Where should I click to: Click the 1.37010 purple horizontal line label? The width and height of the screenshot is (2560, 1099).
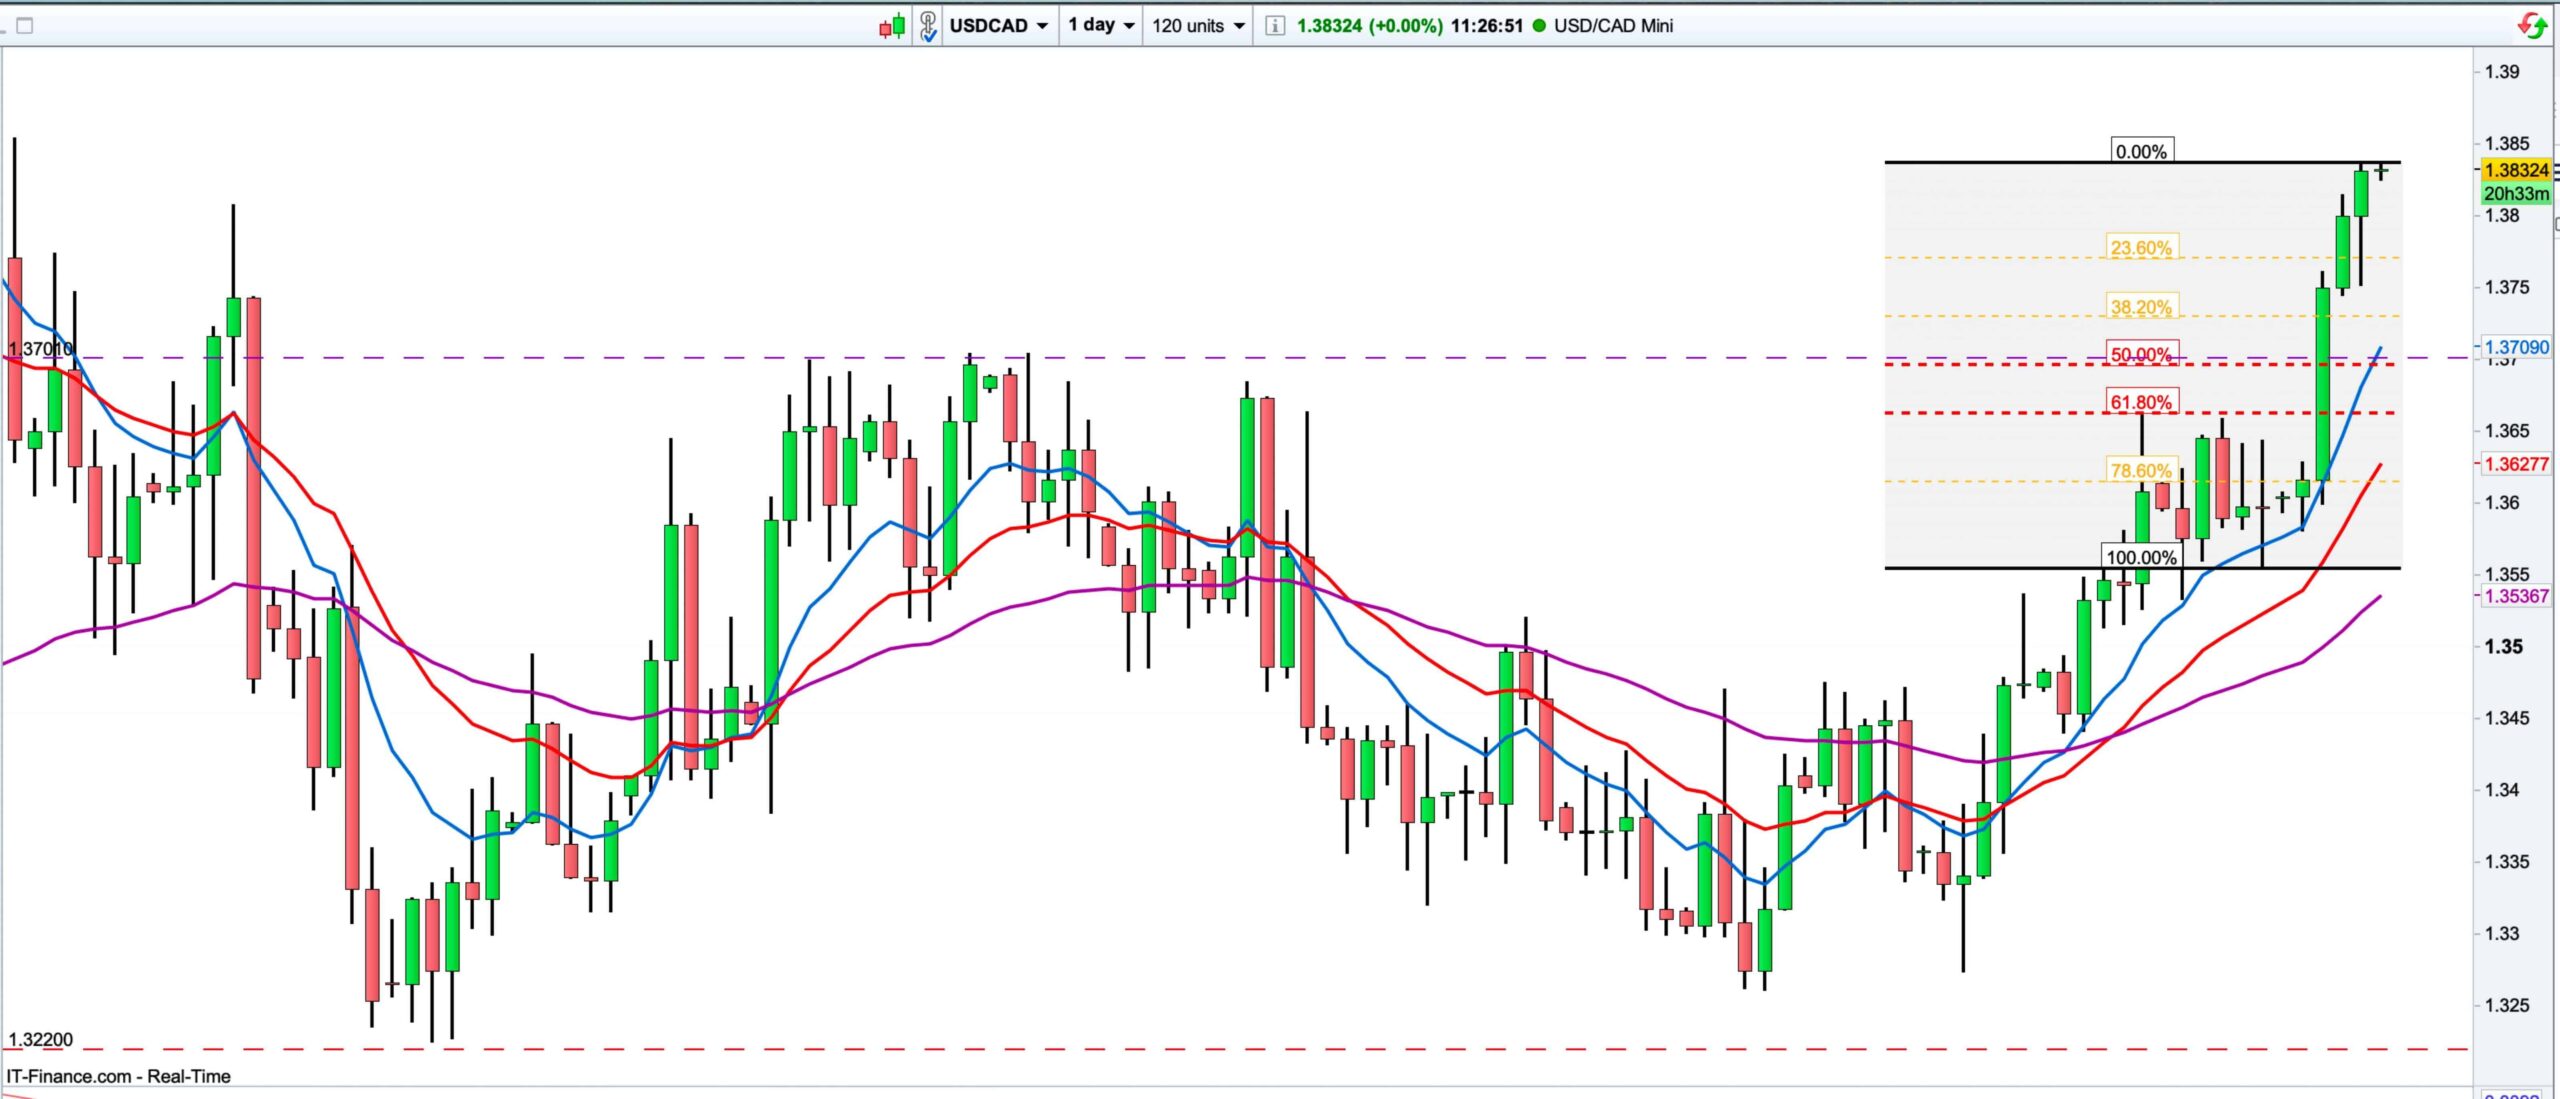coord(40,349)
